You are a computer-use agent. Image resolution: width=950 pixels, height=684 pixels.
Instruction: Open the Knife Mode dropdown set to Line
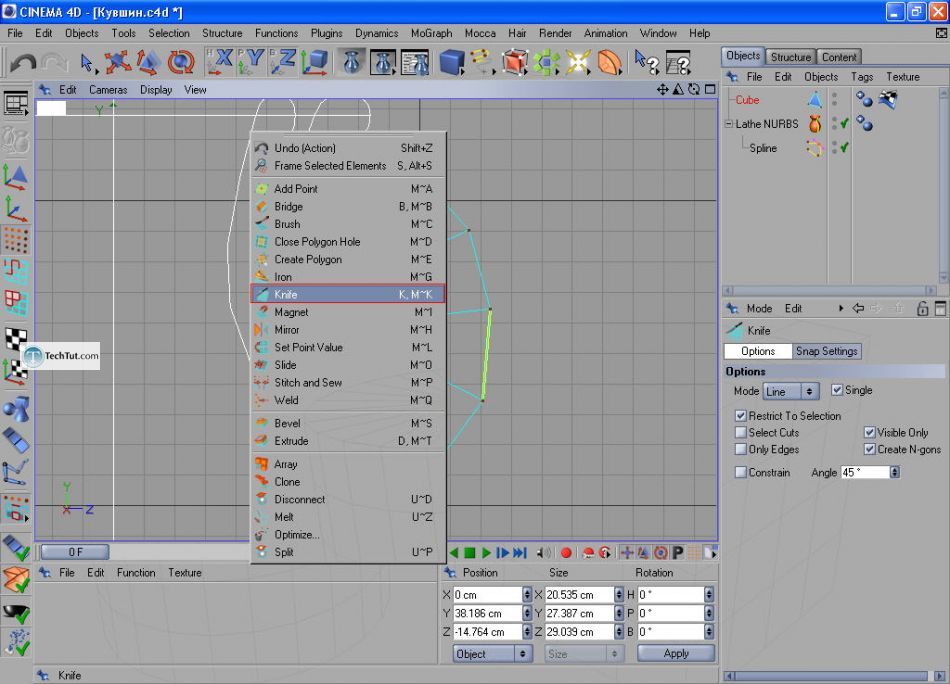click(791, 391)
